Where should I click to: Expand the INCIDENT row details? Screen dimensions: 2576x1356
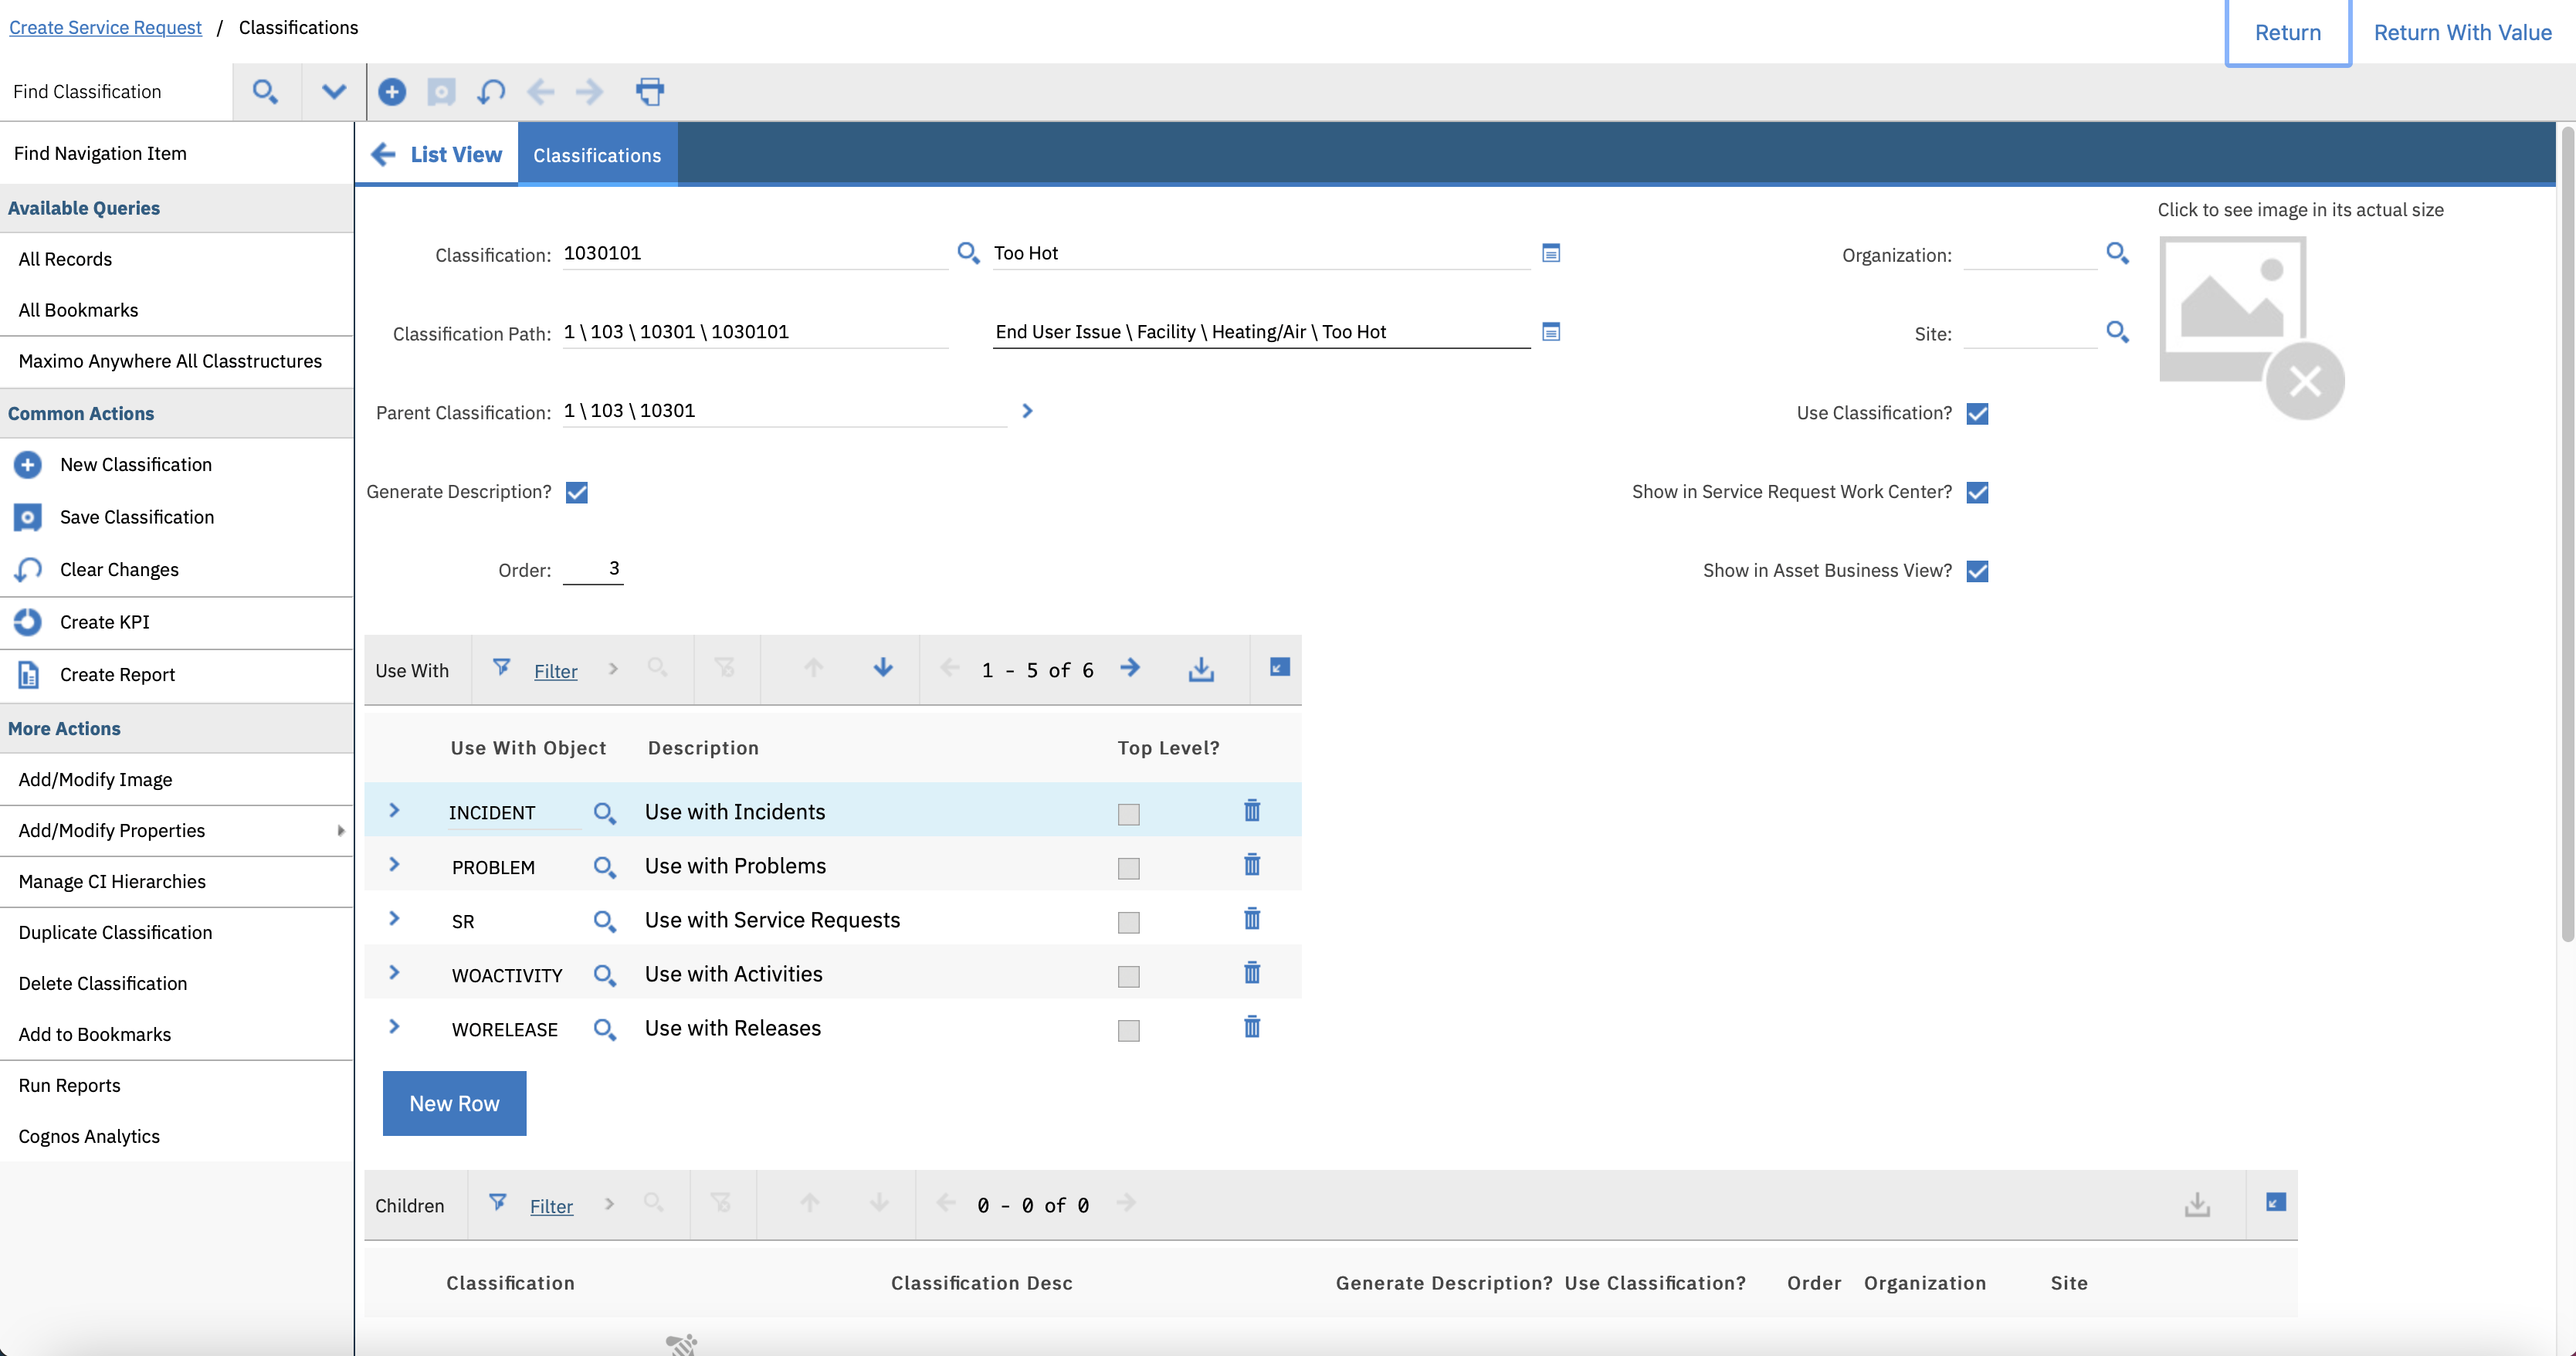[394, 810]
